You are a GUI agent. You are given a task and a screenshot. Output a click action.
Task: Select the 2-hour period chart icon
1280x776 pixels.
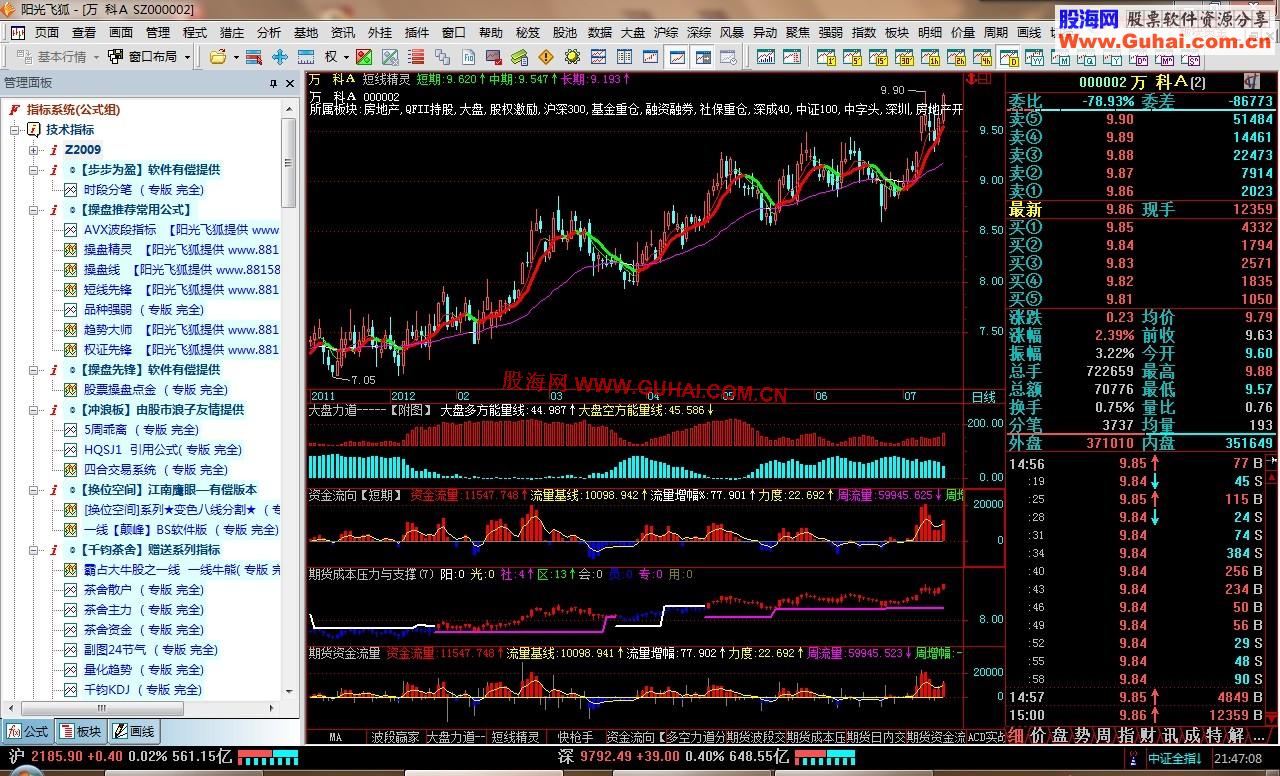coord(956,57)
